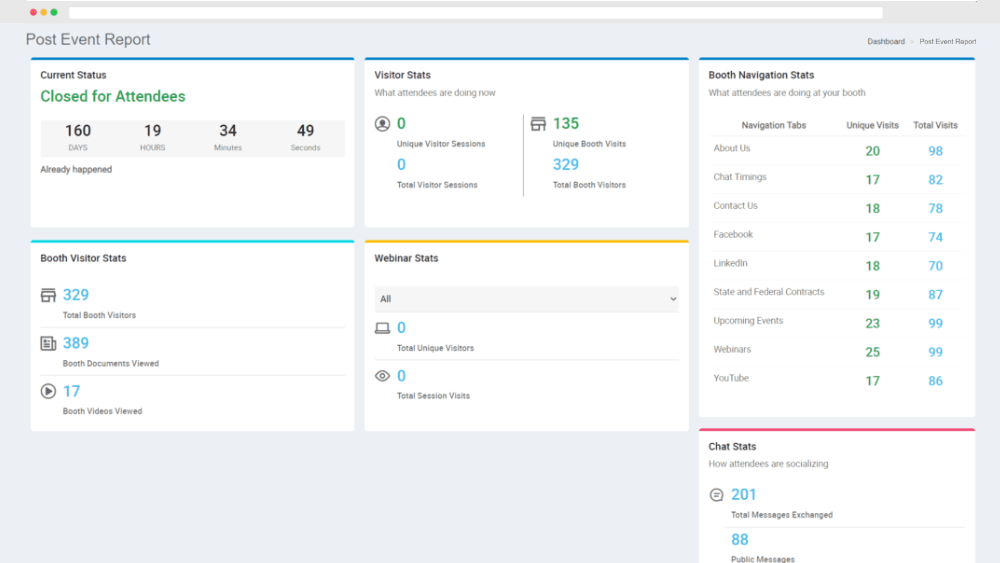Click the storefront icon beside Unique Booth Visits

(538, 124)
